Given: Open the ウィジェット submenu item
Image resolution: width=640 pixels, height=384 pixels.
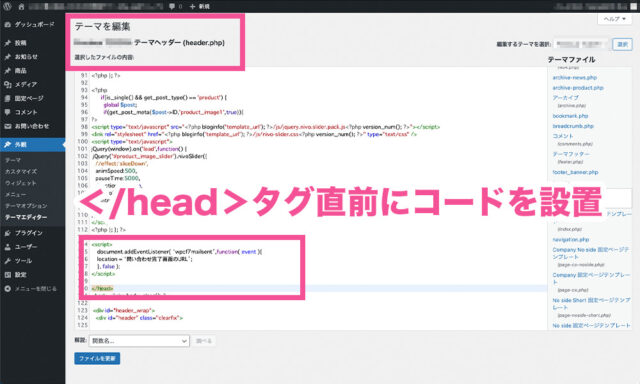Looking at the screenshot, I should (21, 183).
